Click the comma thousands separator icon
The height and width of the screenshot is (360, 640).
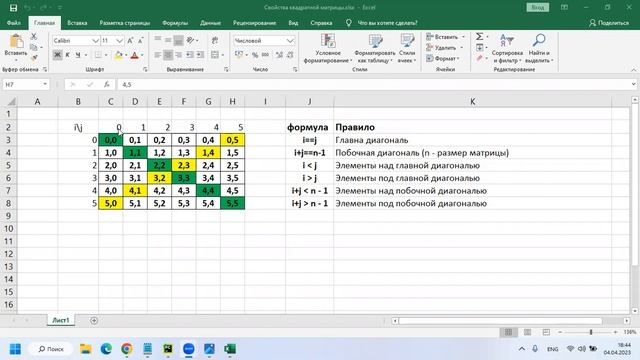click(265, 55)
